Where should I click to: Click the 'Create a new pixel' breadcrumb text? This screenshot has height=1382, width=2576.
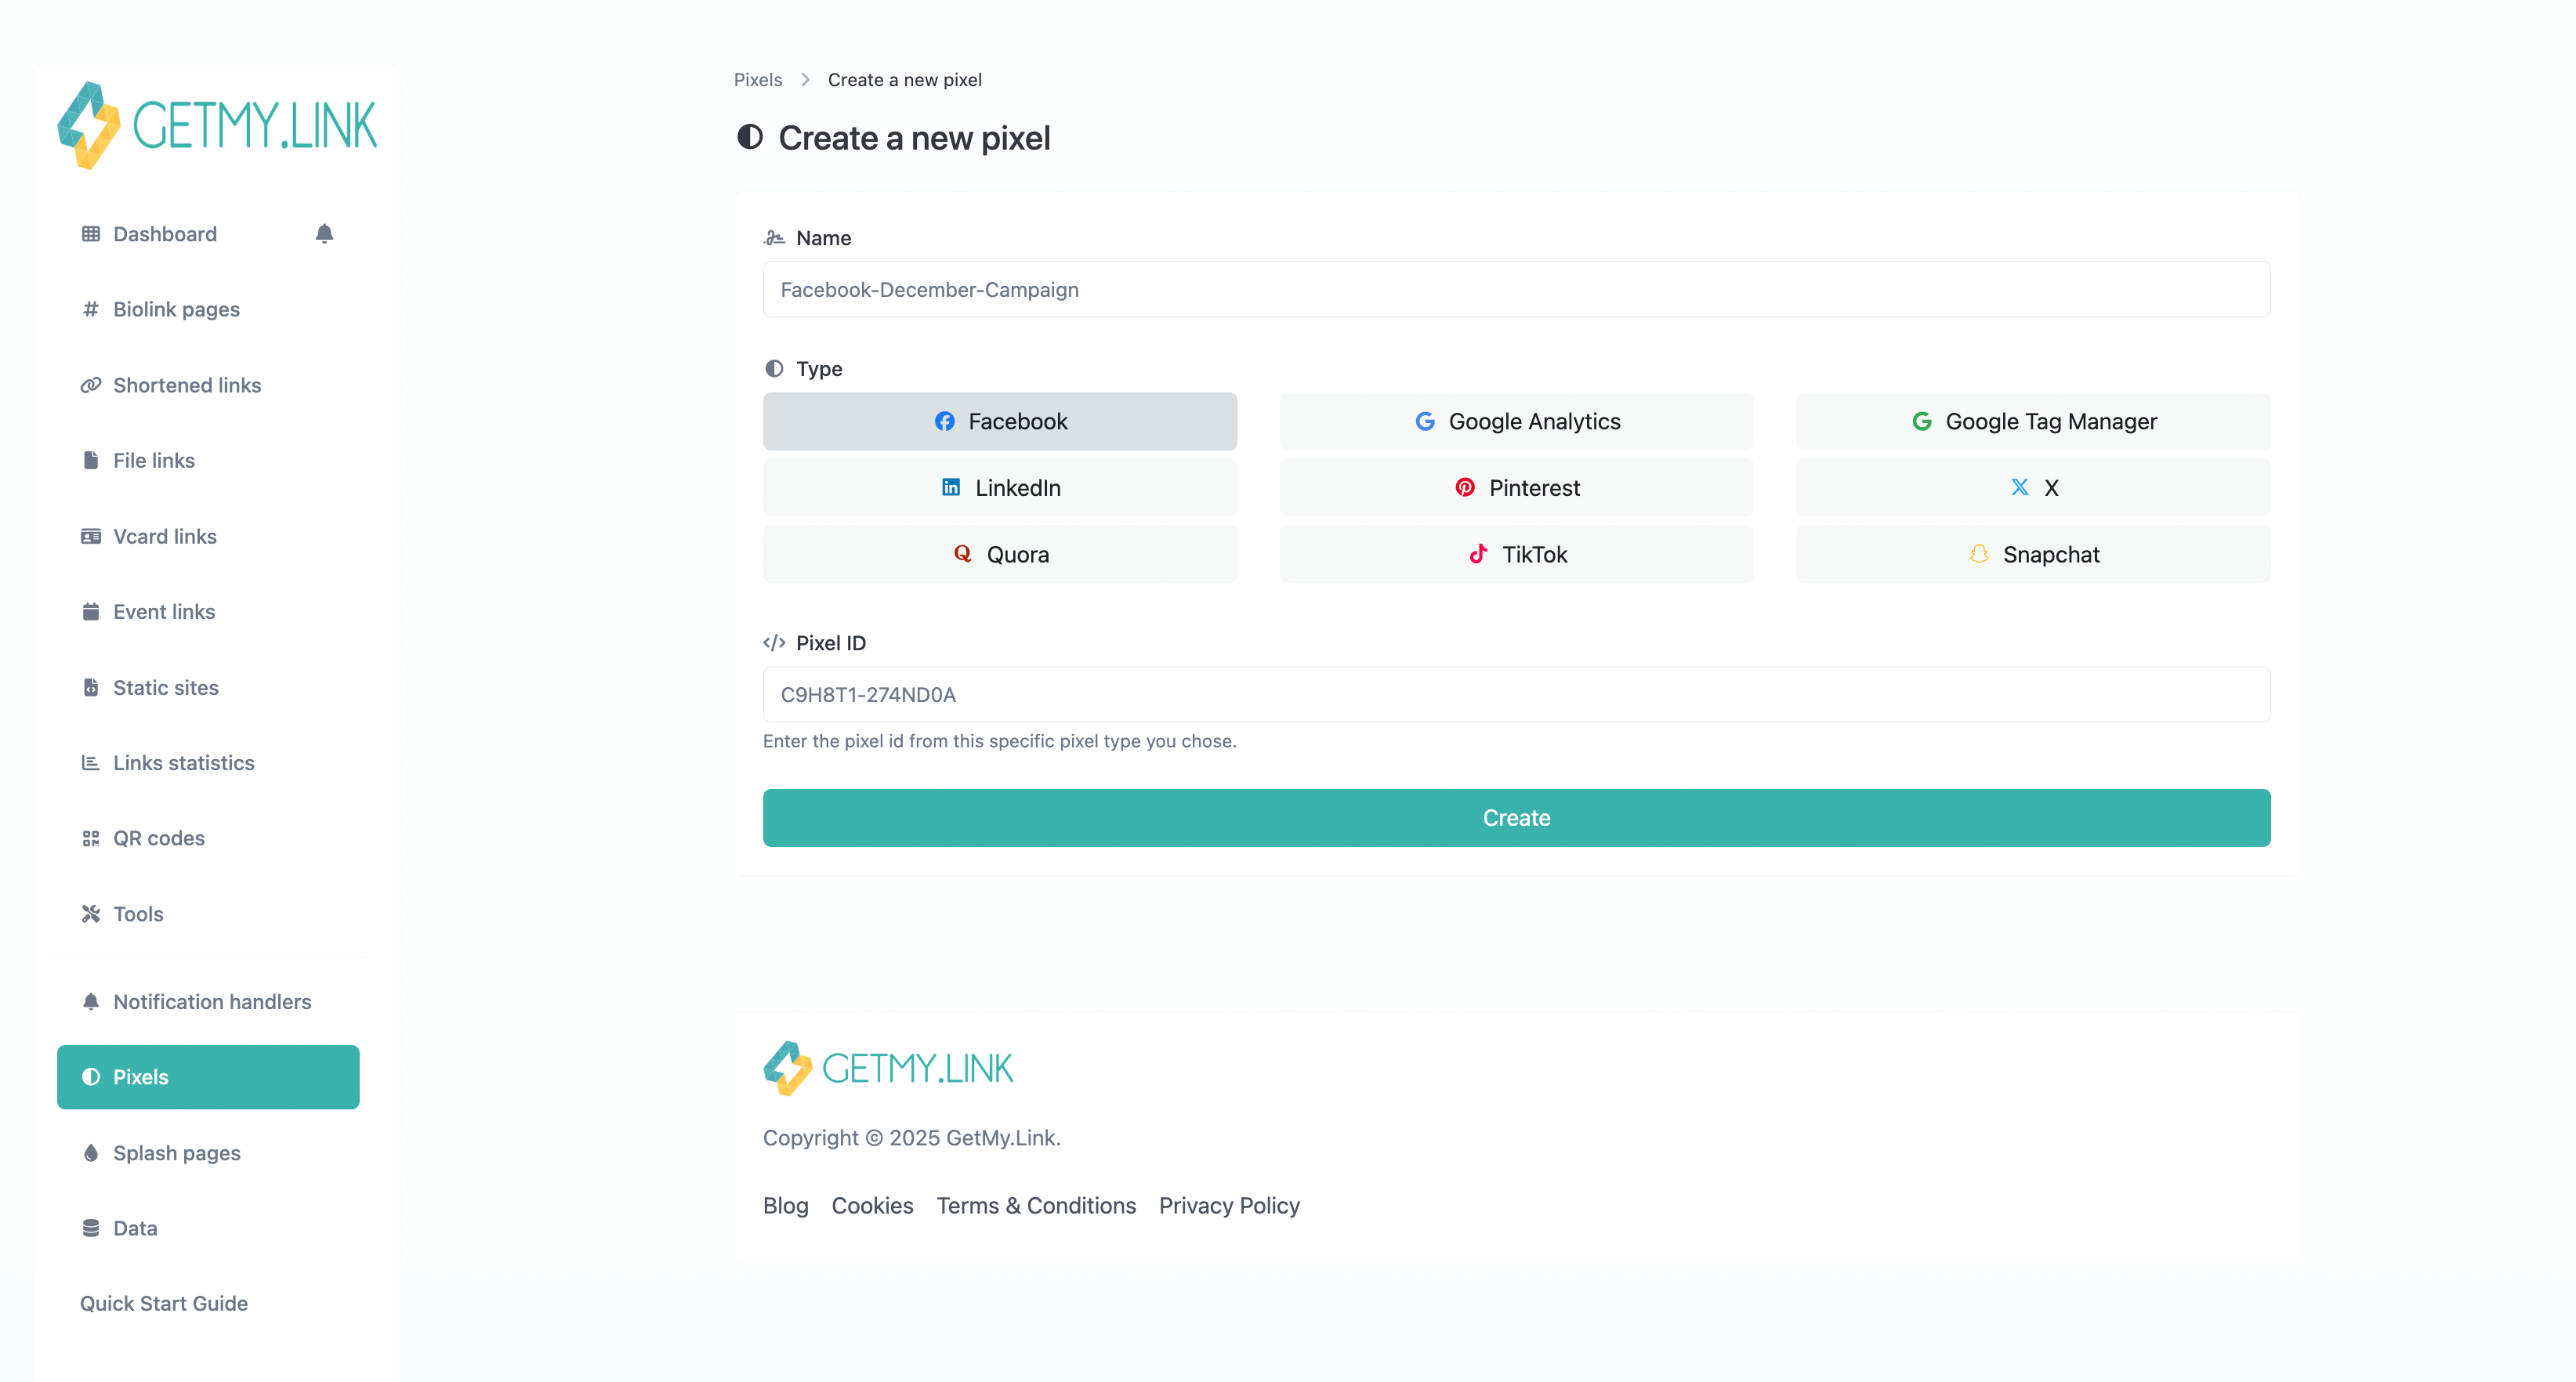904,80
